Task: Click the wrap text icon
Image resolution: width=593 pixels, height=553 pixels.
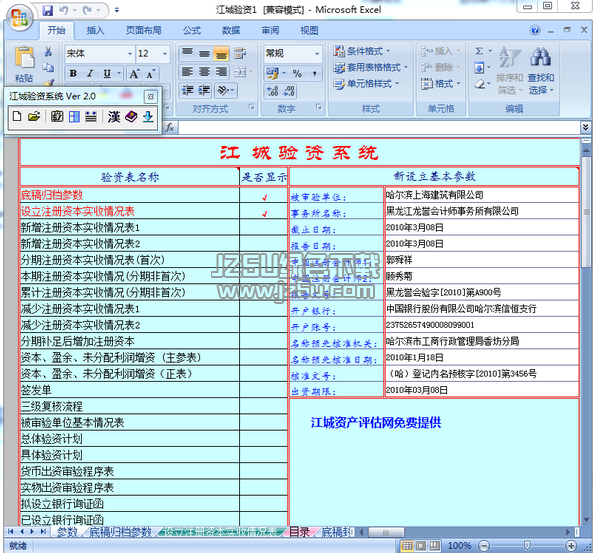Action: pyautogui.click(x=240, y=53)
